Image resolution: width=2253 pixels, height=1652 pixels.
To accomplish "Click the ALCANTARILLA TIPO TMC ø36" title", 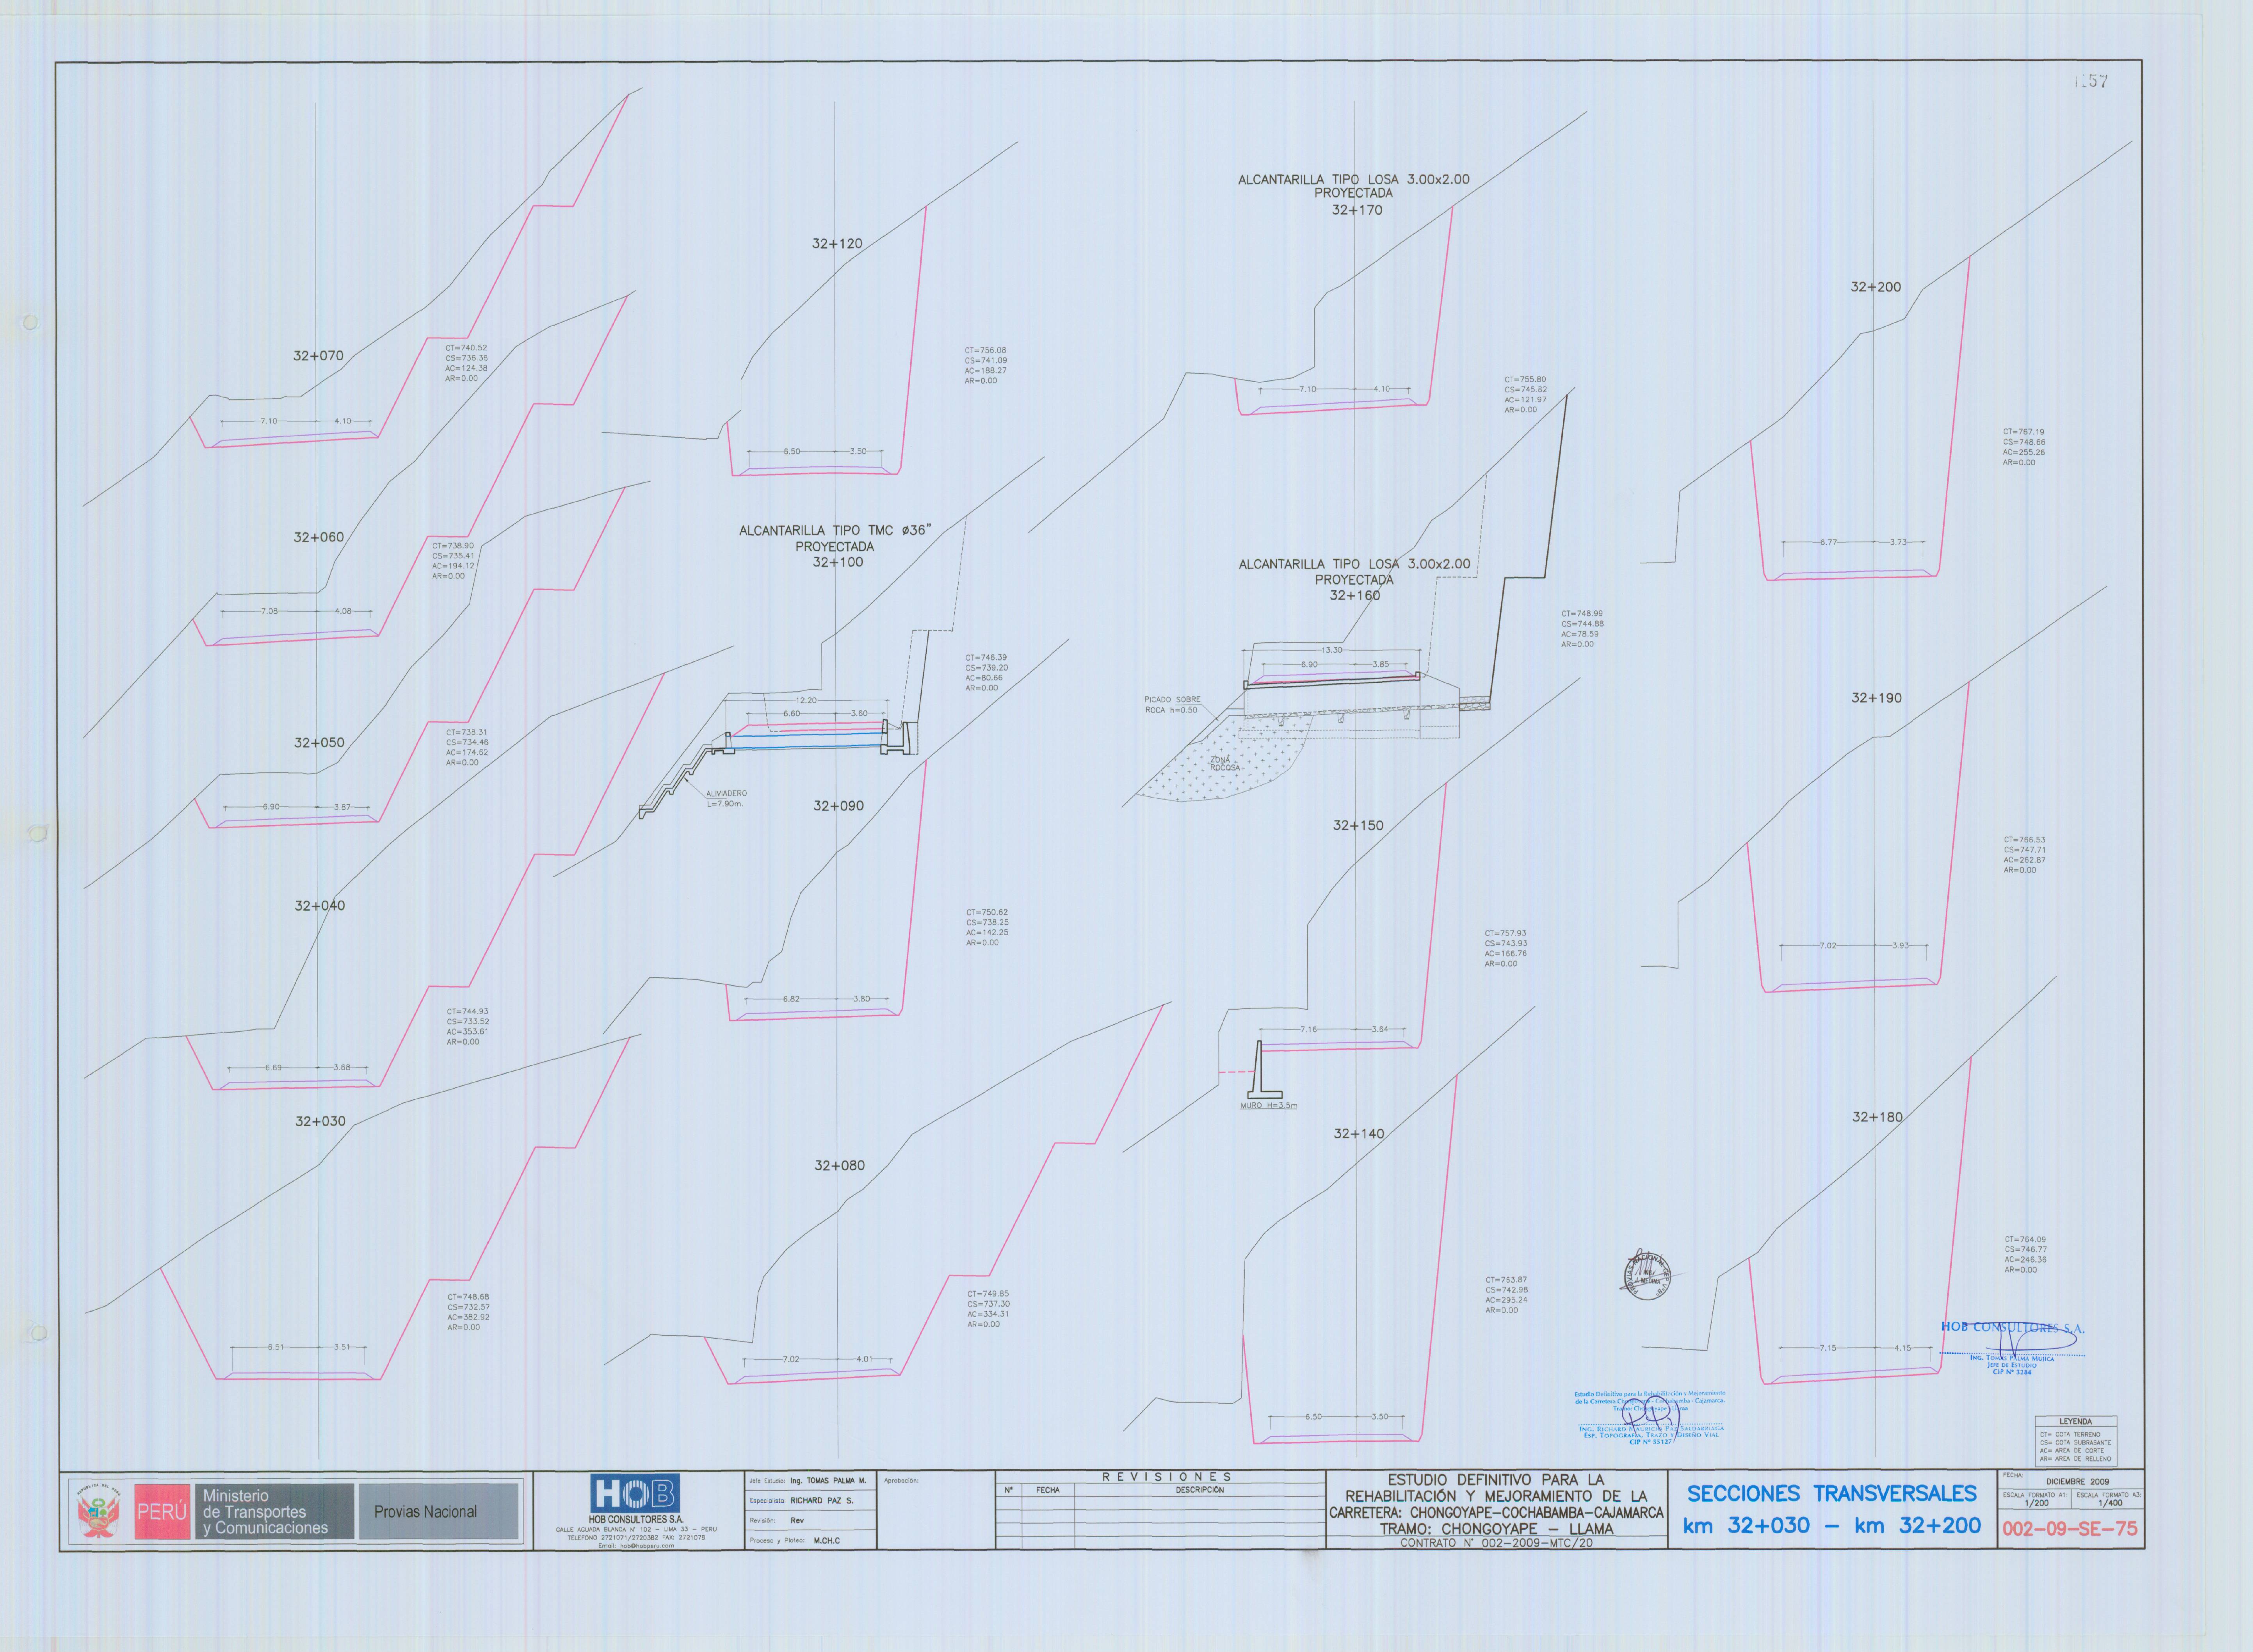I will [835, 531].
